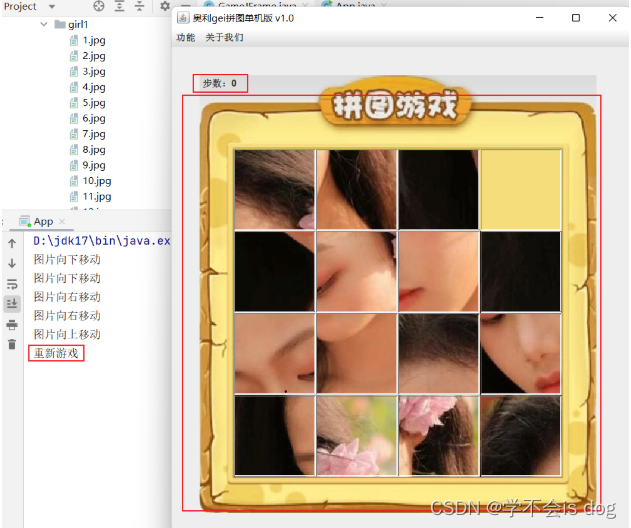This screenshot has width=631, height=528.
Task: Clear console with trash icon
Action: pyautogui.click(x=12, y=344)
